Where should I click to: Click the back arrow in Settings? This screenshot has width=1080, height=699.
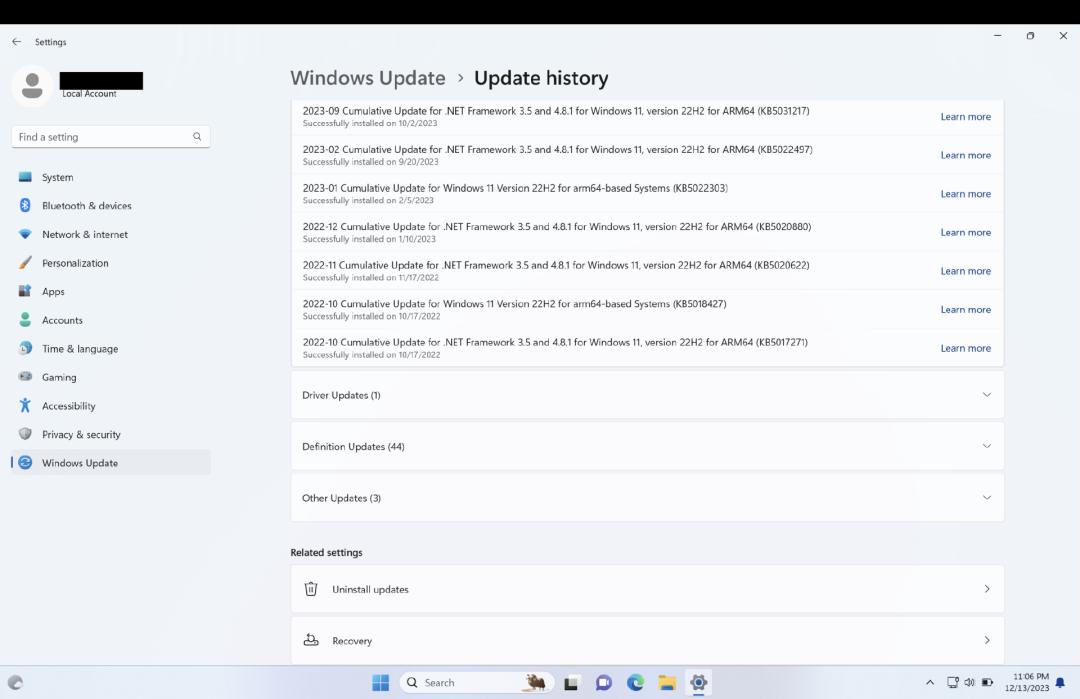(x=17, y=42)
